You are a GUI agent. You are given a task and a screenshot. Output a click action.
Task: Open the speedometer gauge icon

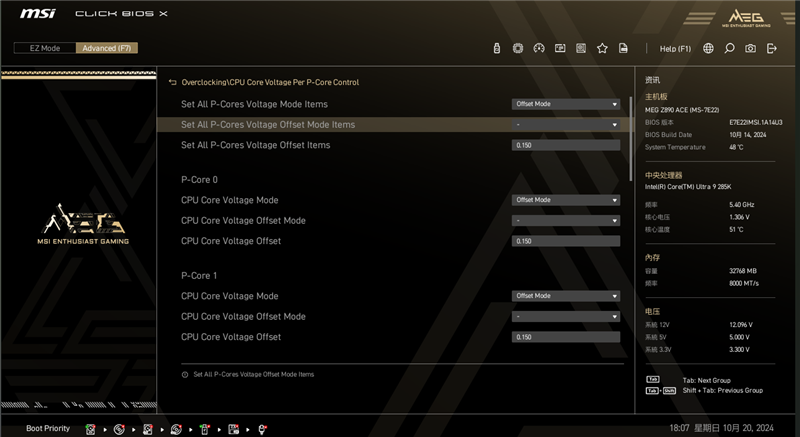539,48
